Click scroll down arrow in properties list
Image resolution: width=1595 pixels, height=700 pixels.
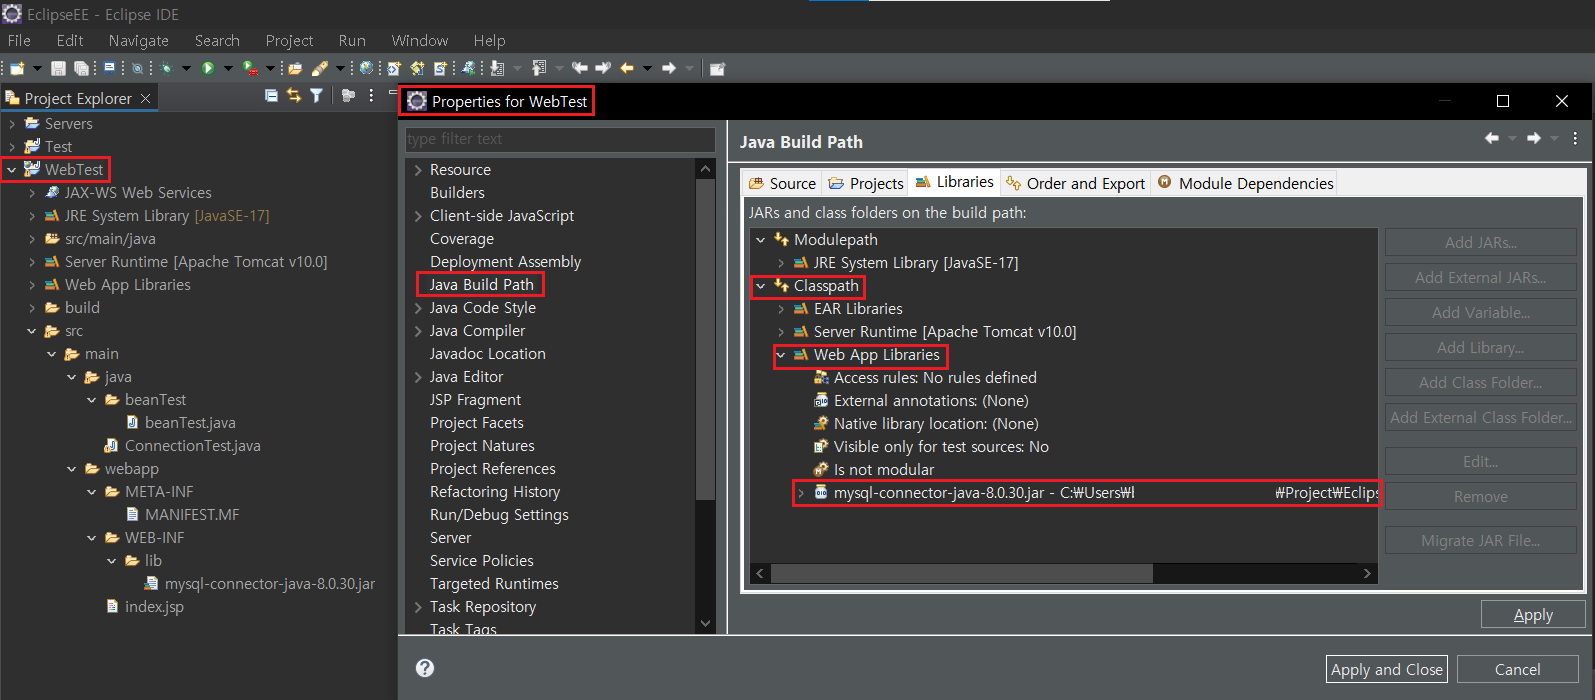pos(706,623)
